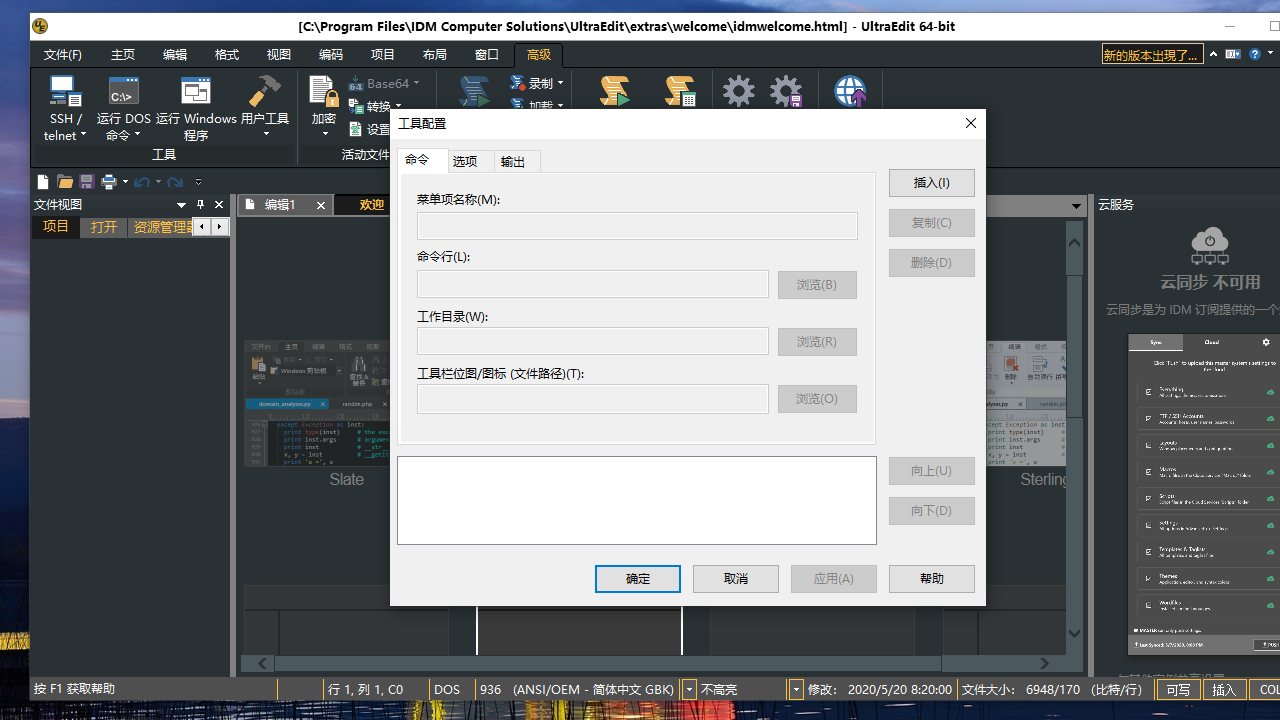Open the gear-shaped configuration icon
The width and height of the screenshot is (1280, 720).
pos(738,90)
